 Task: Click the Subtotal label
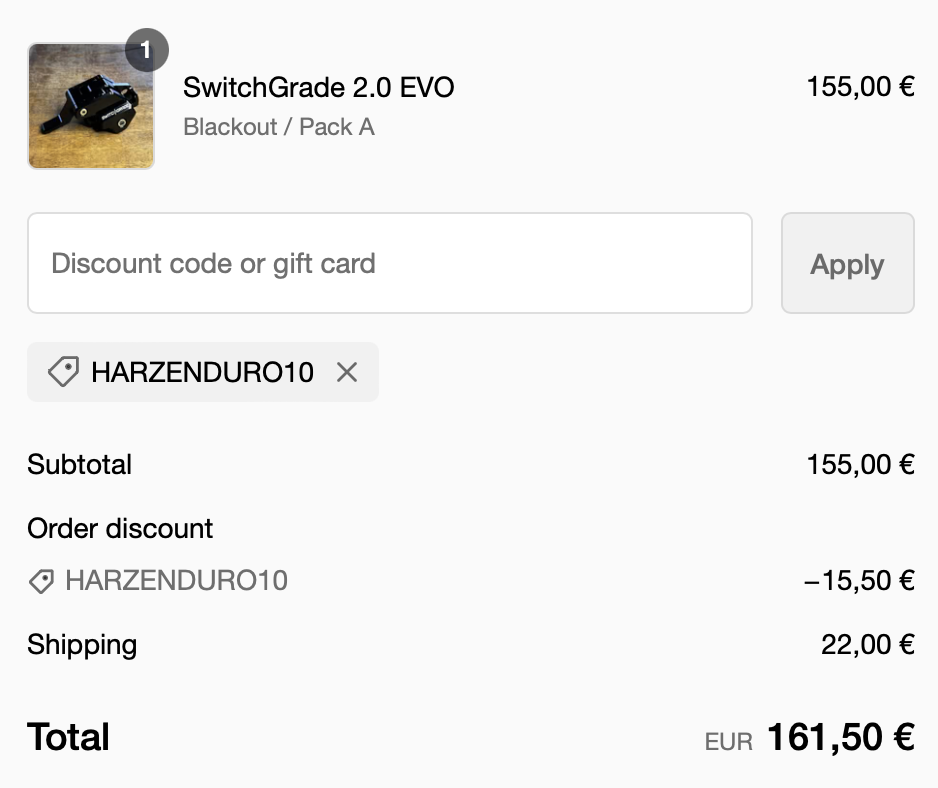[80, 465]
